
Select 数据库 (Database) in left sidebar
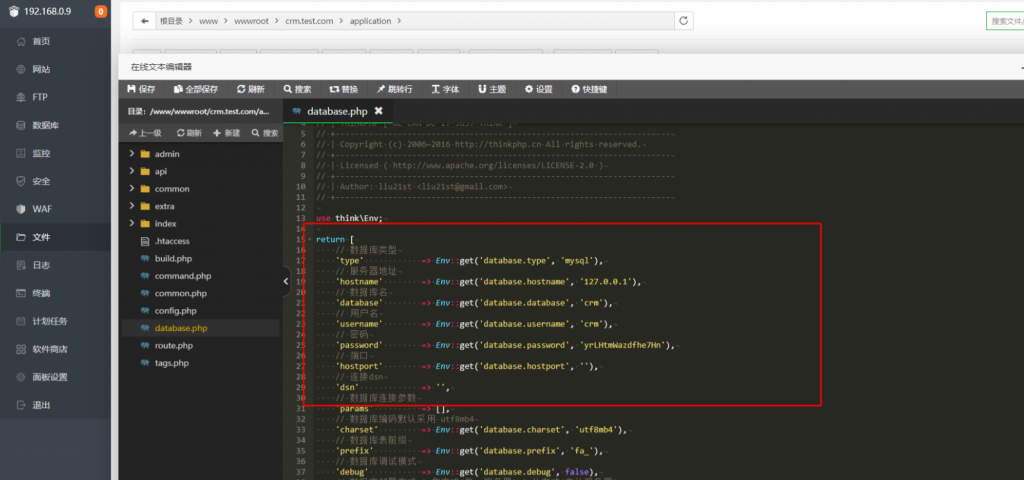[46, 125]
